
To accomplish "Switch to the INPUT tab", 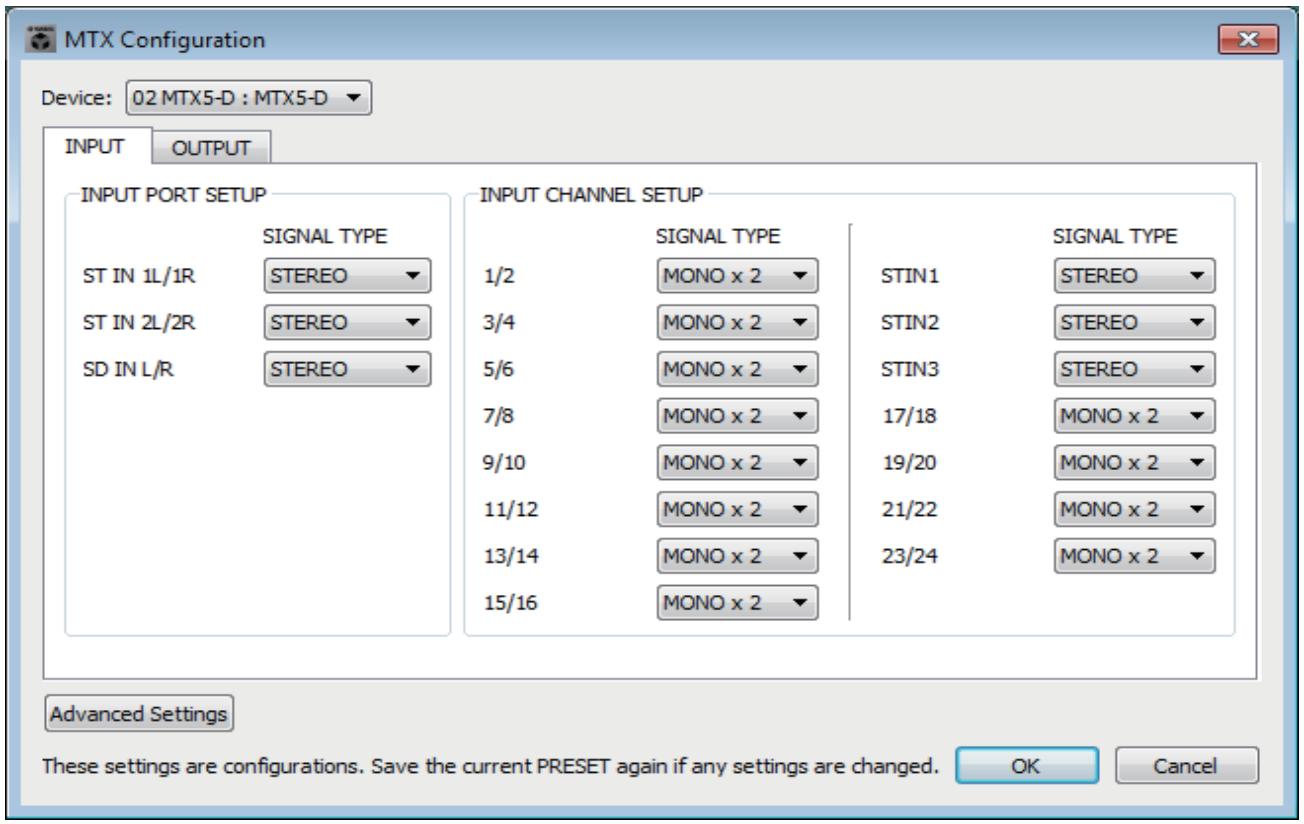I will pos(98,146).
